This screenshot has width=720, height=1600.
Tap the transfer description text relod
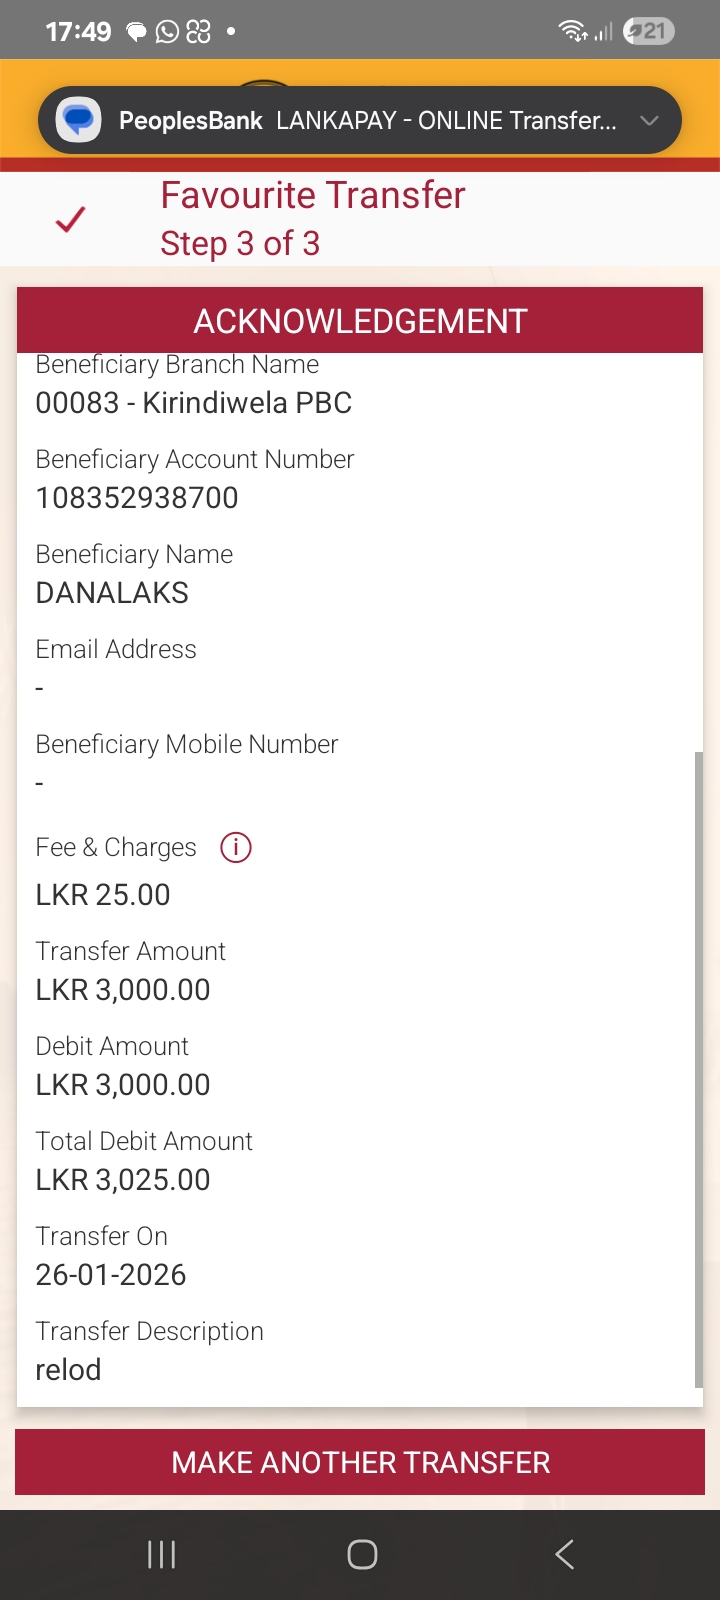pyautogui.click(x=68, y=1370)
